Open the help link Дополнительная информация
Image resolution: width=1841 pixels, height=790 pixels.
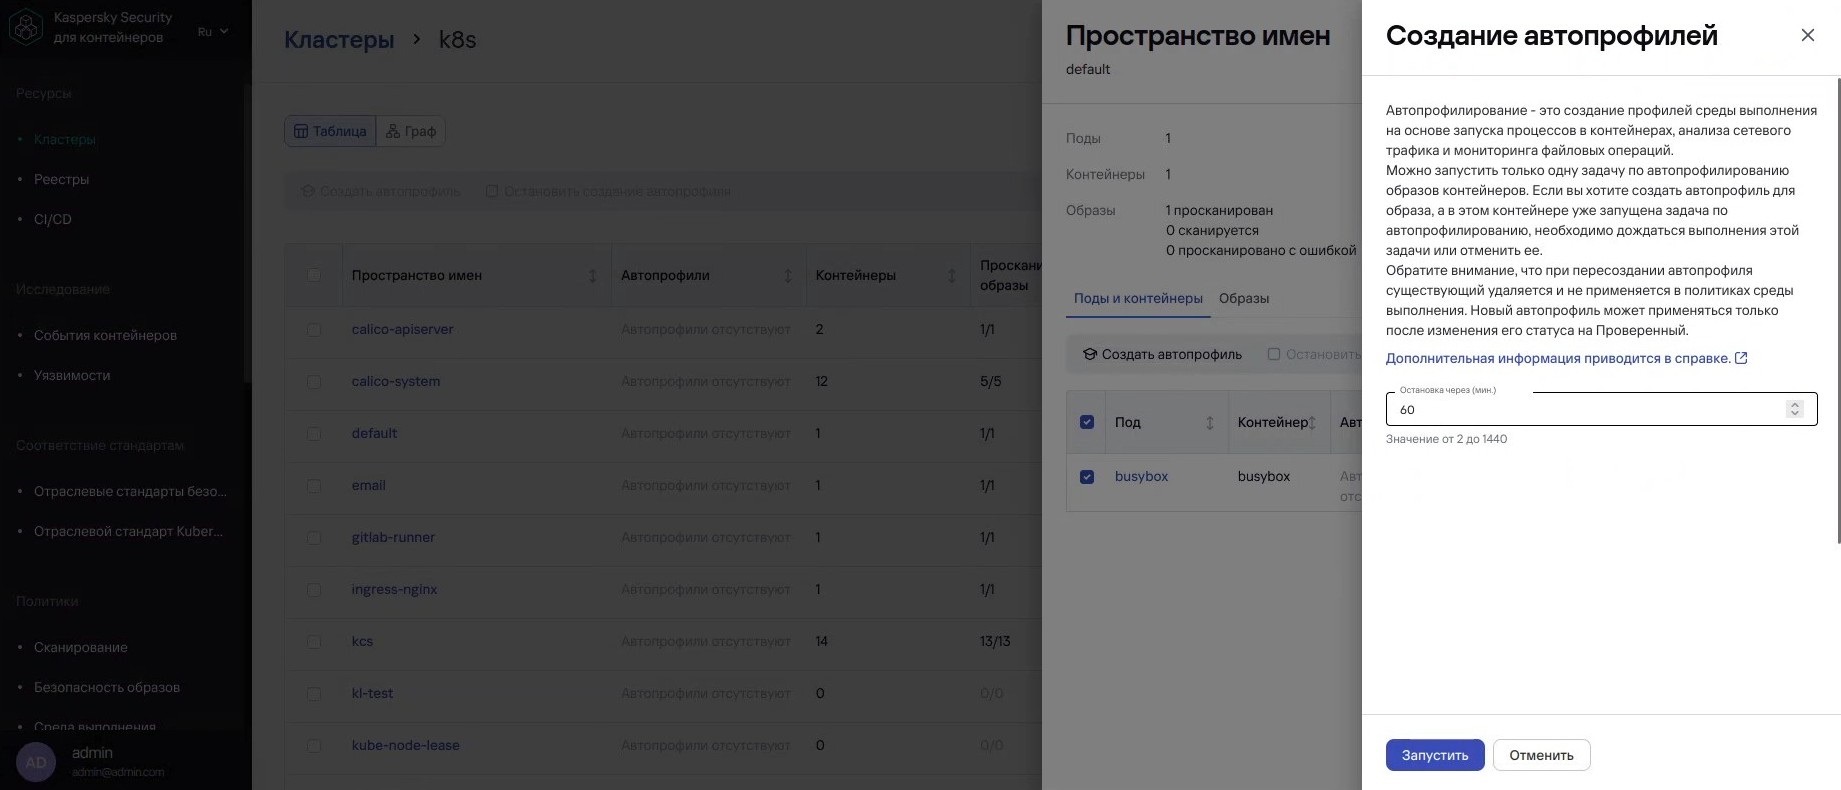pyautogui.click(x=1558, y=358)
